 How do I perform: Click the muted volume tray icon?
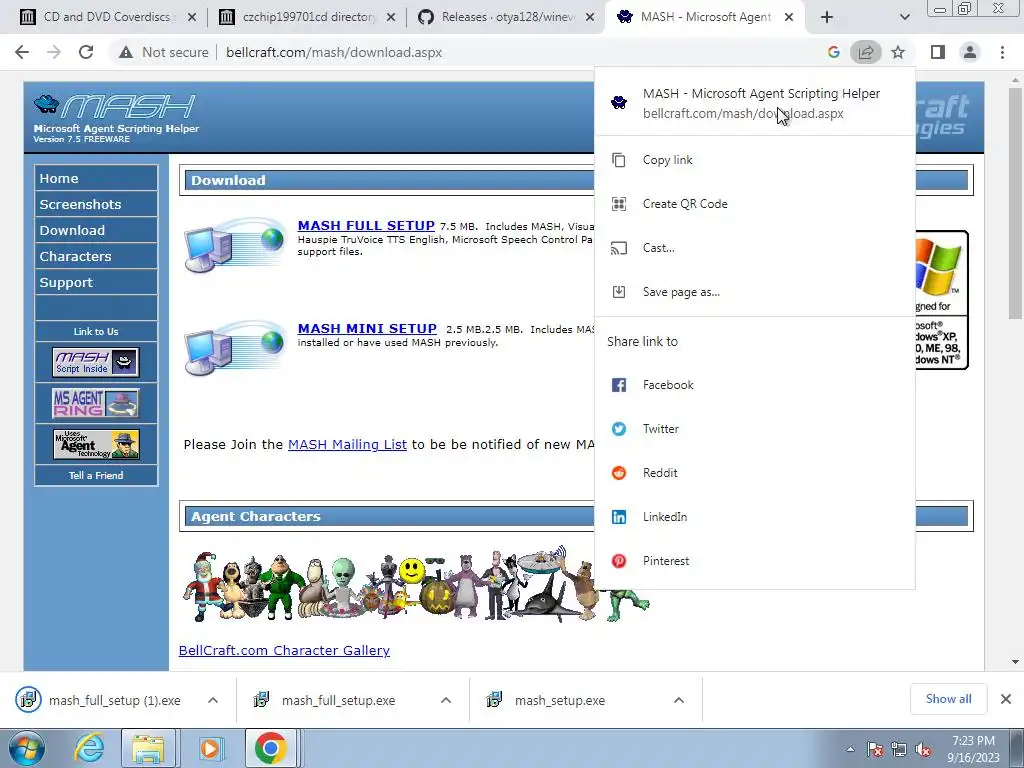pyautogui.click(x=923, y=750)
